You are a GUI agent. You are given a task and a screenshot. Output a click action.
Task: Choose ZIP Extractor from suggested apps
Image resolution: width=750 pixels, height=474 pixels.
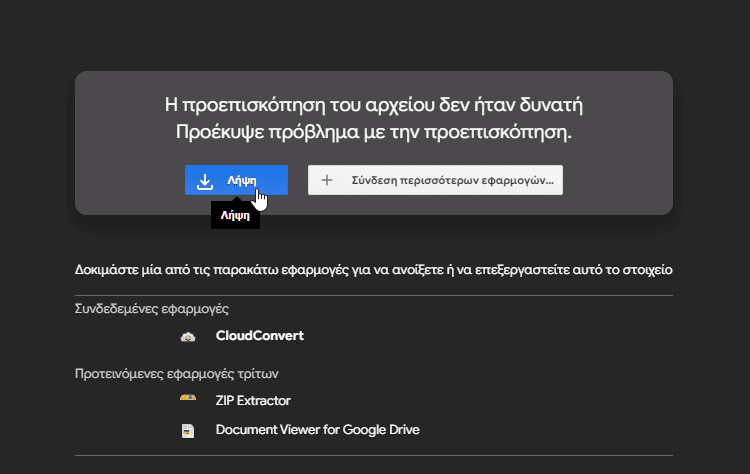pos(253,400)
